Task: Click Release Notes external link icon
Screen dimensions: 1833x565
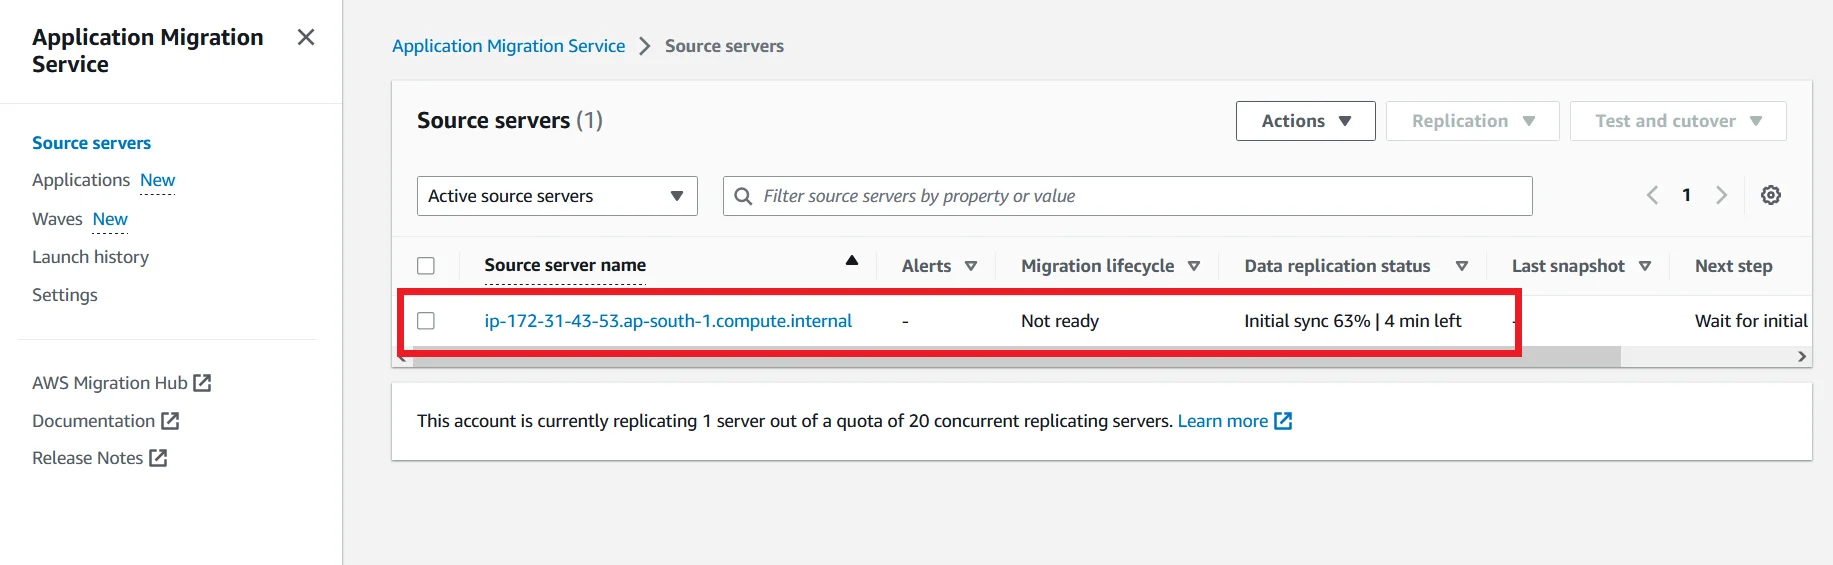Action: click(x=158, y=458)
